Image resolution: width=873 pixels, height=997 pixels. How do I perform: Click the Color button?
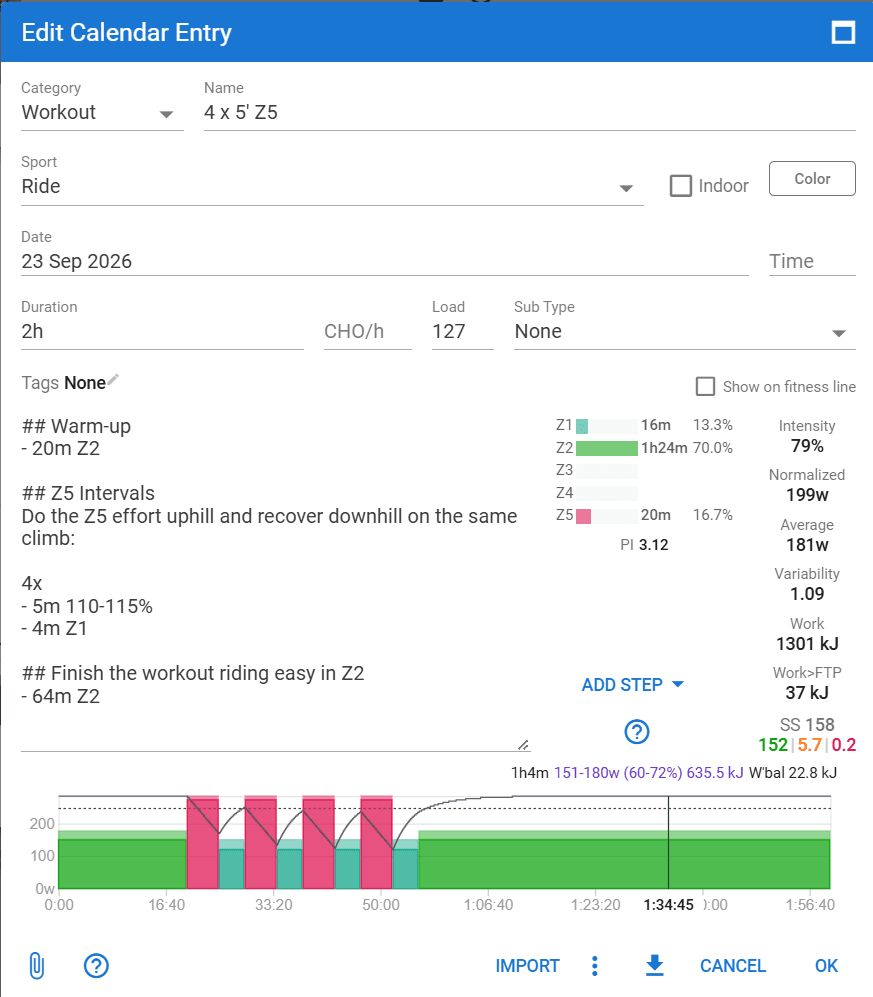click(x=812, y=179)
